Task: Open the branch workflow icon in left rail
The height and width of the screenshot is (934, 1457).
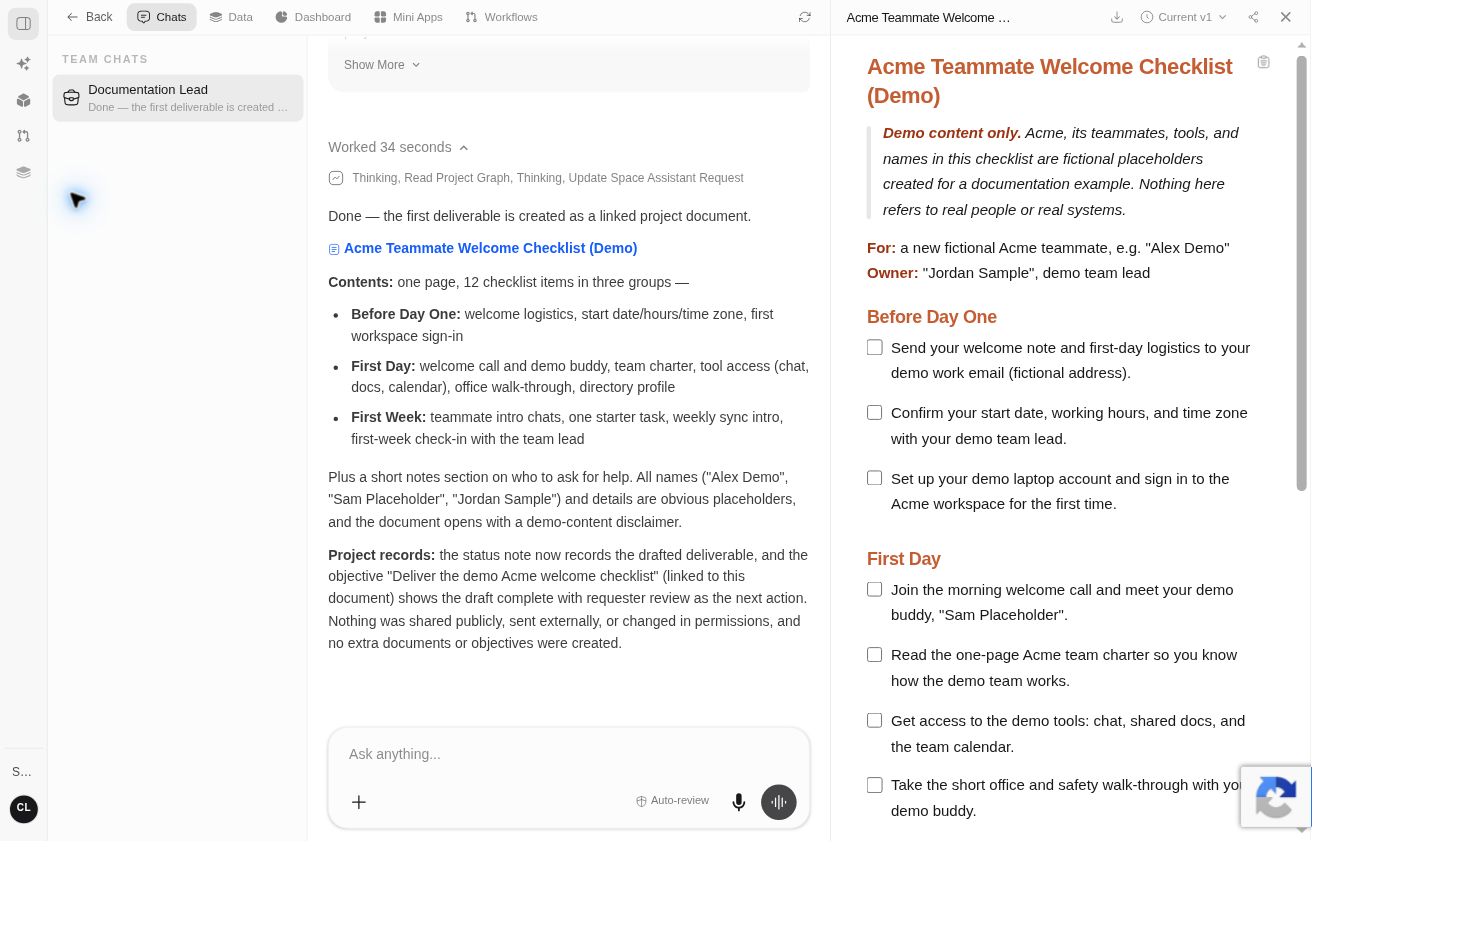Action: tap(23, 136)
